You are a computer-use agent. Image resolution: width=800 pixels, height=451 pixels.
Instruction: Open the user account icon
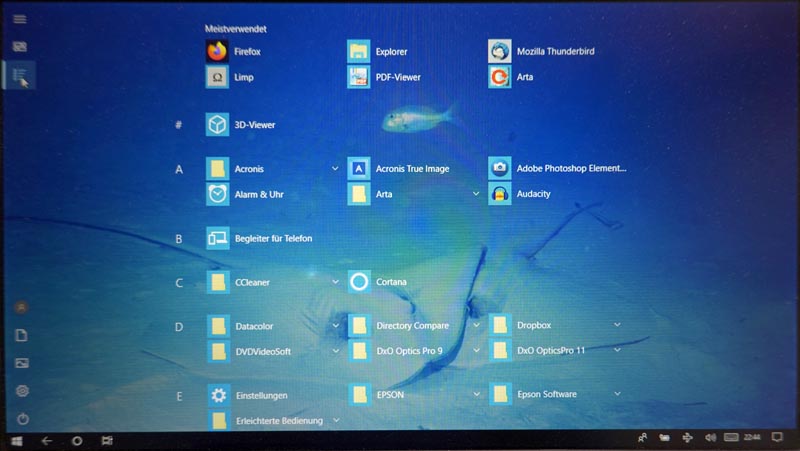[x=21, y=307]
